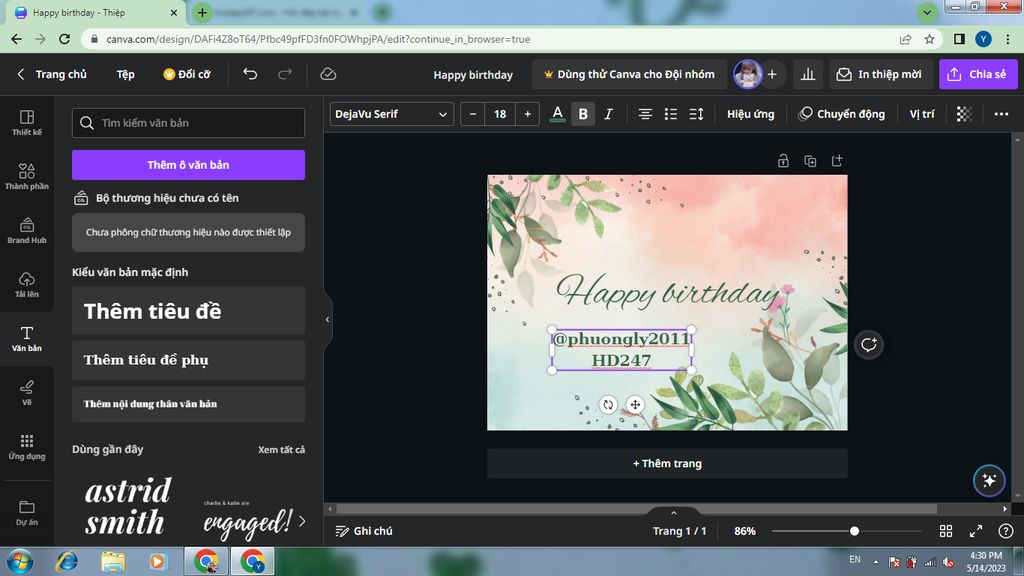Click Chia sẻ share button
1024x576 pixels.
pos(978,74)
